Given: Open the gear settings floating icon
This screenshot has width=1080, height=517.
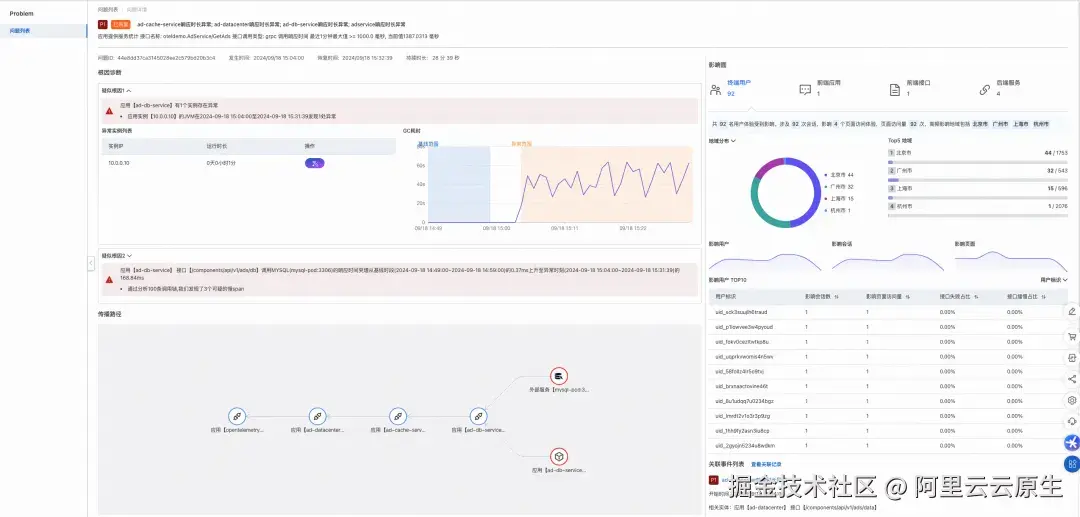Looking at the screenshot, I should coord(1072,400).
